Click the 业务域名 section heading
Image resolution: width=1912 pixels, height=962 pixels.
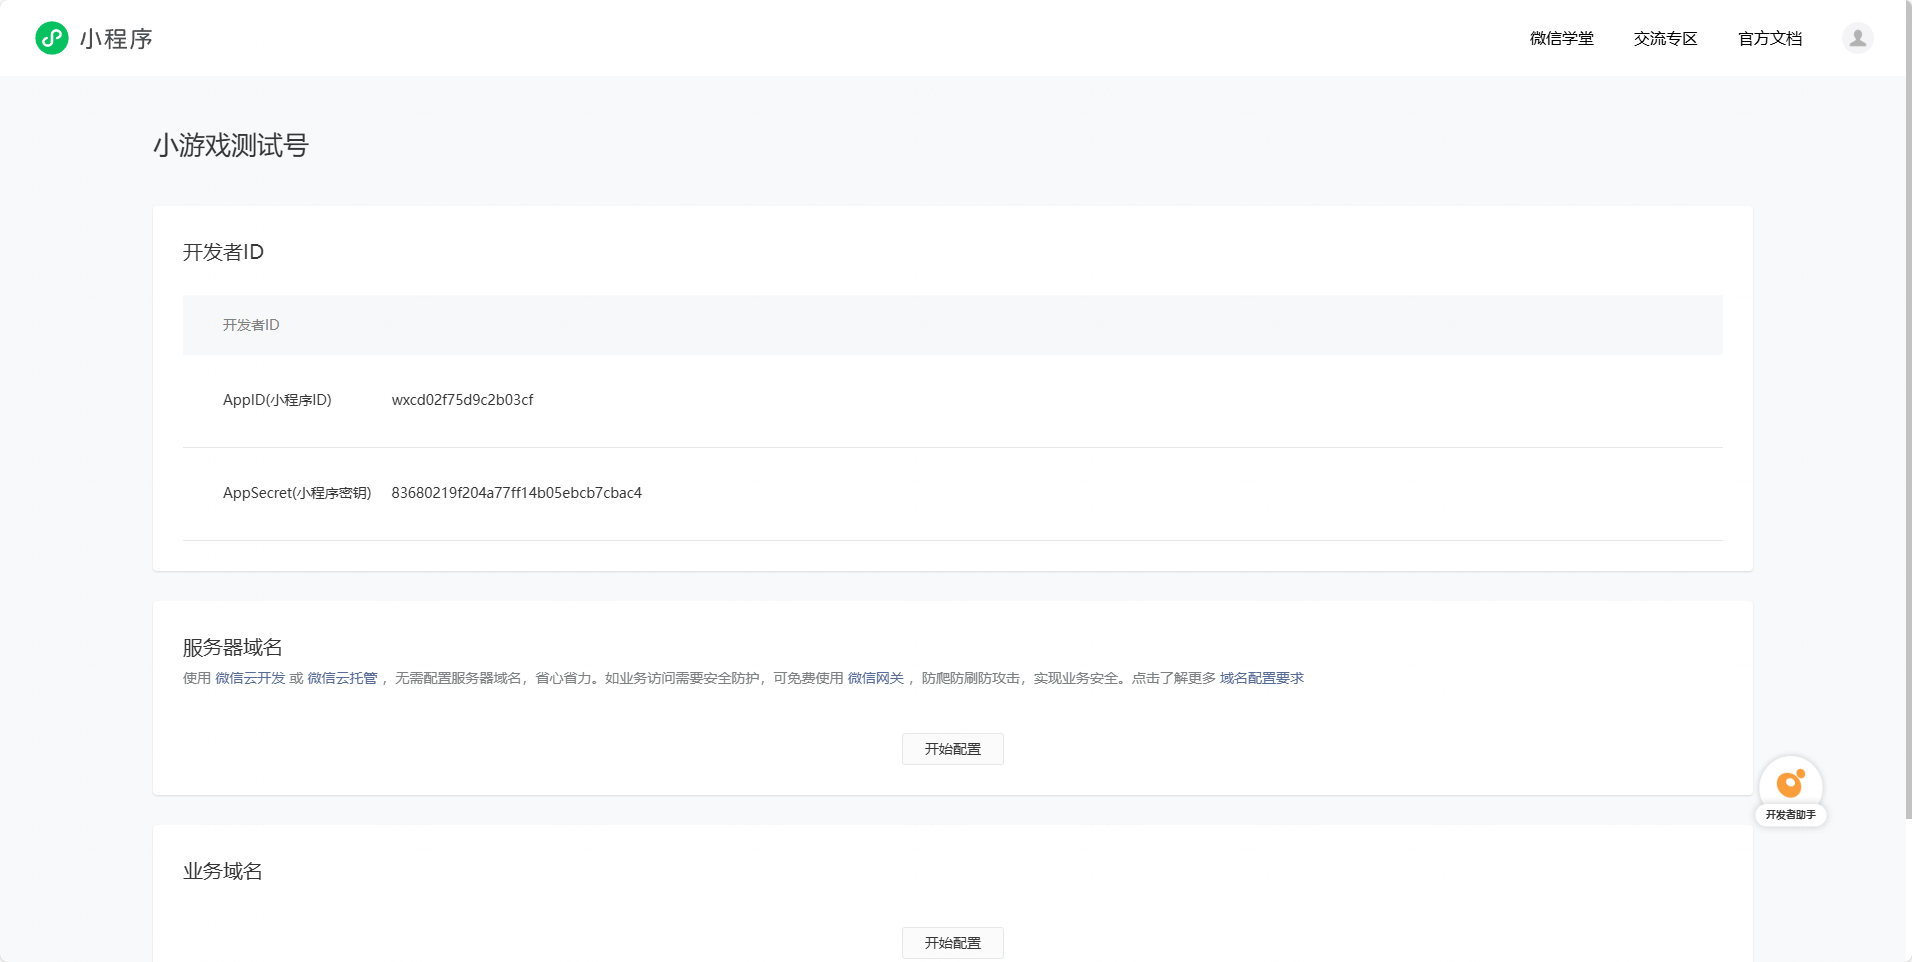222,871
